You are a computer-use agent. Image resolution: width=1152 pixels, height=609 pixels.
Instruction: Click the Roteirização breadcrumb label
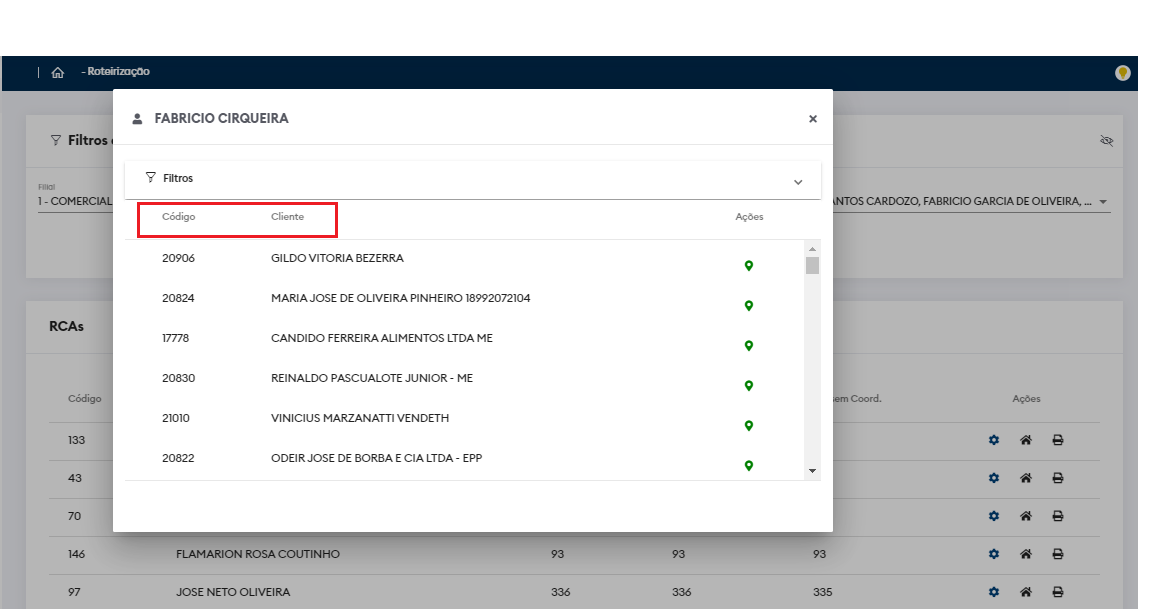point(120,72)
